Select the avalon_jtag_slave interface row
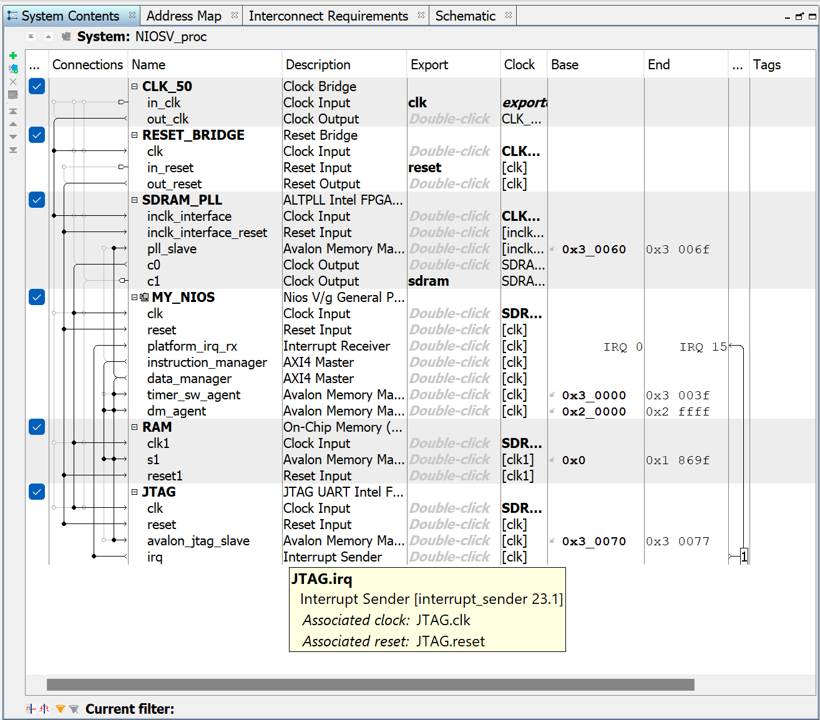The width and height of the screenshot is (820, 720). click(x=198, y=541)
